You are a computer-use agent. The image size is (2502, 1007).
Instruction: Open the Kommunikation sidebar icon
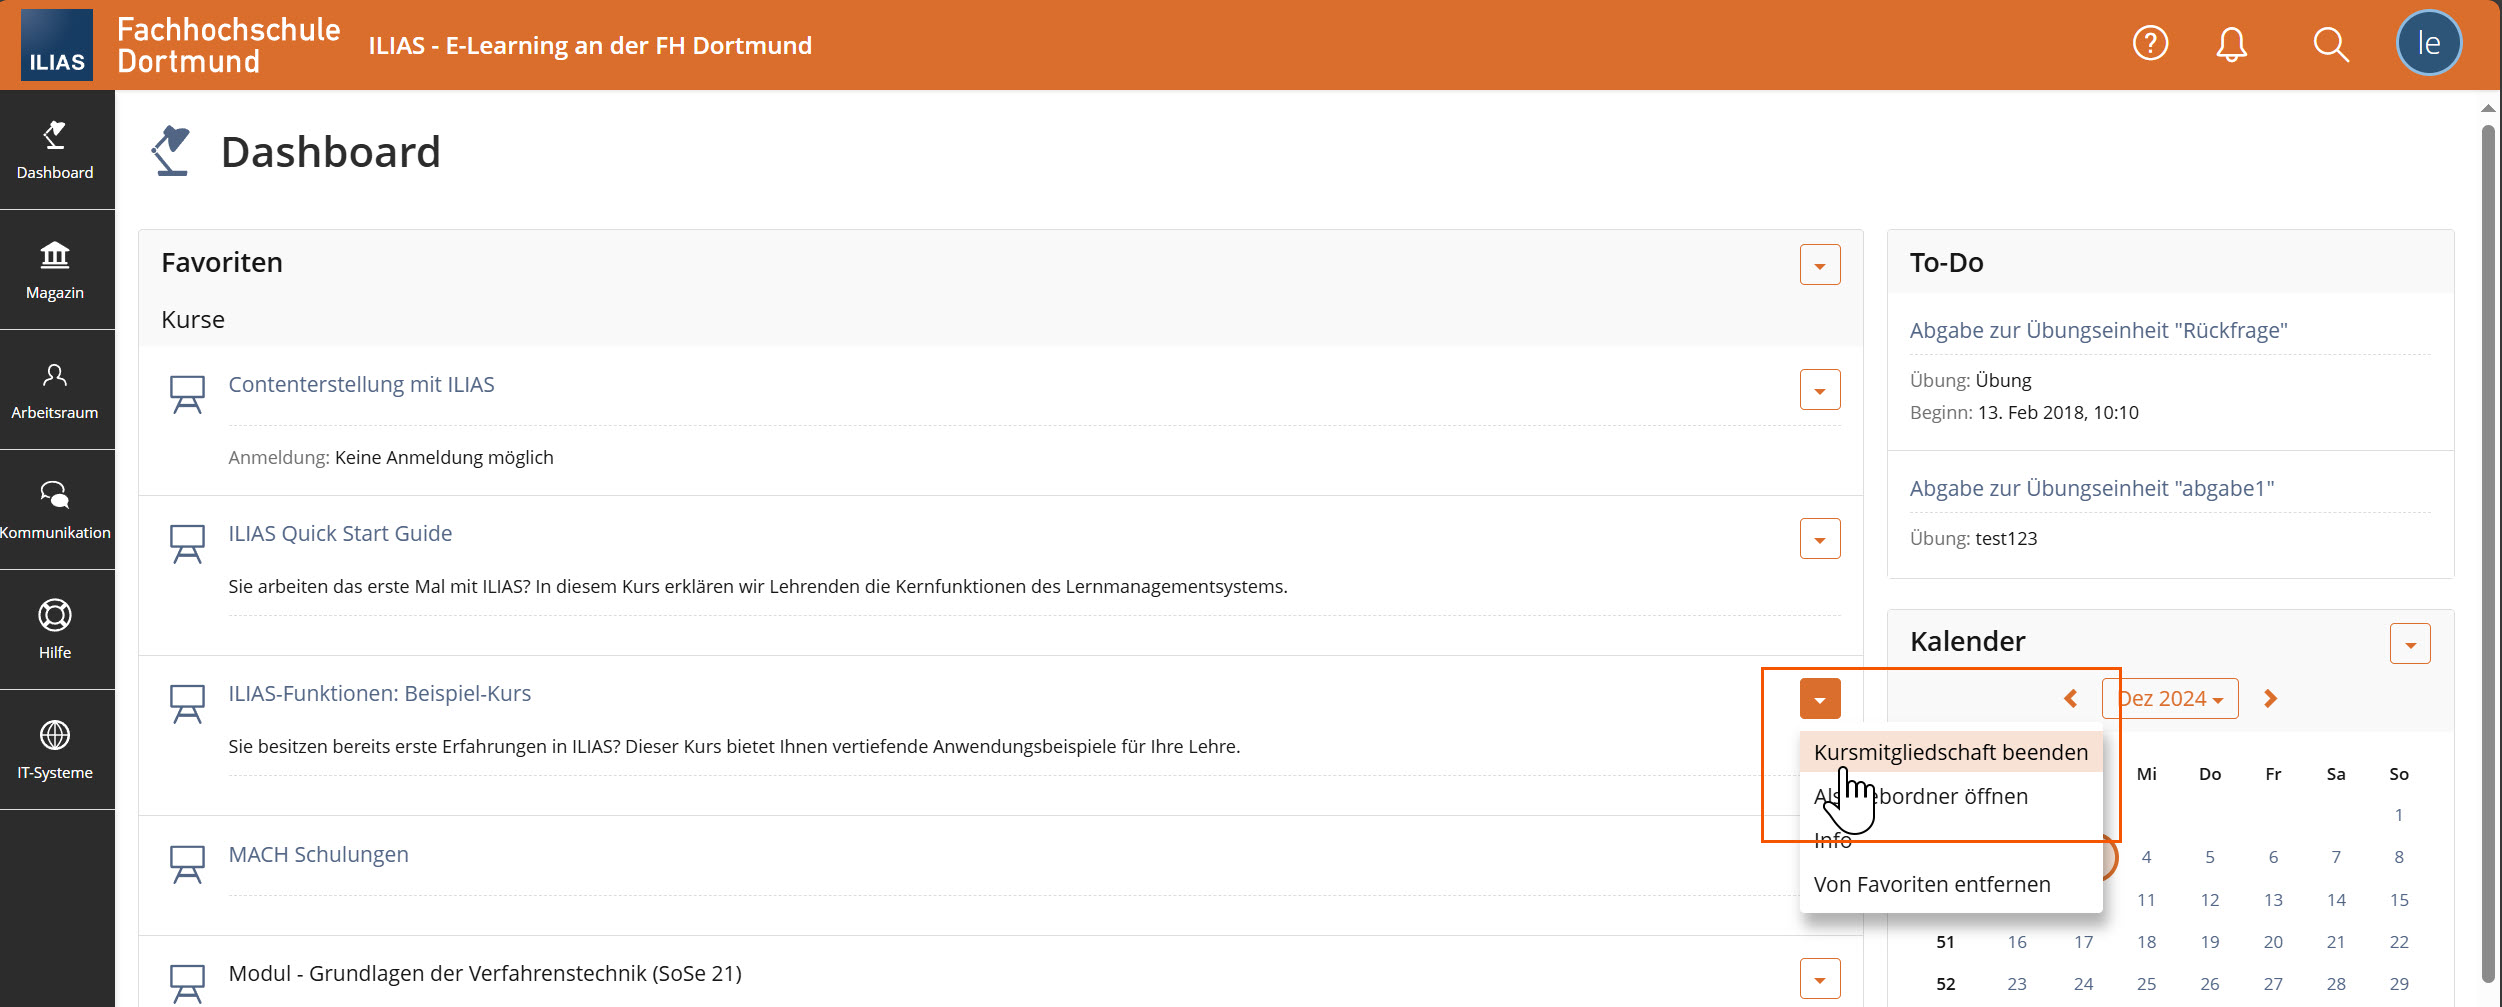[x=55, y=510]
